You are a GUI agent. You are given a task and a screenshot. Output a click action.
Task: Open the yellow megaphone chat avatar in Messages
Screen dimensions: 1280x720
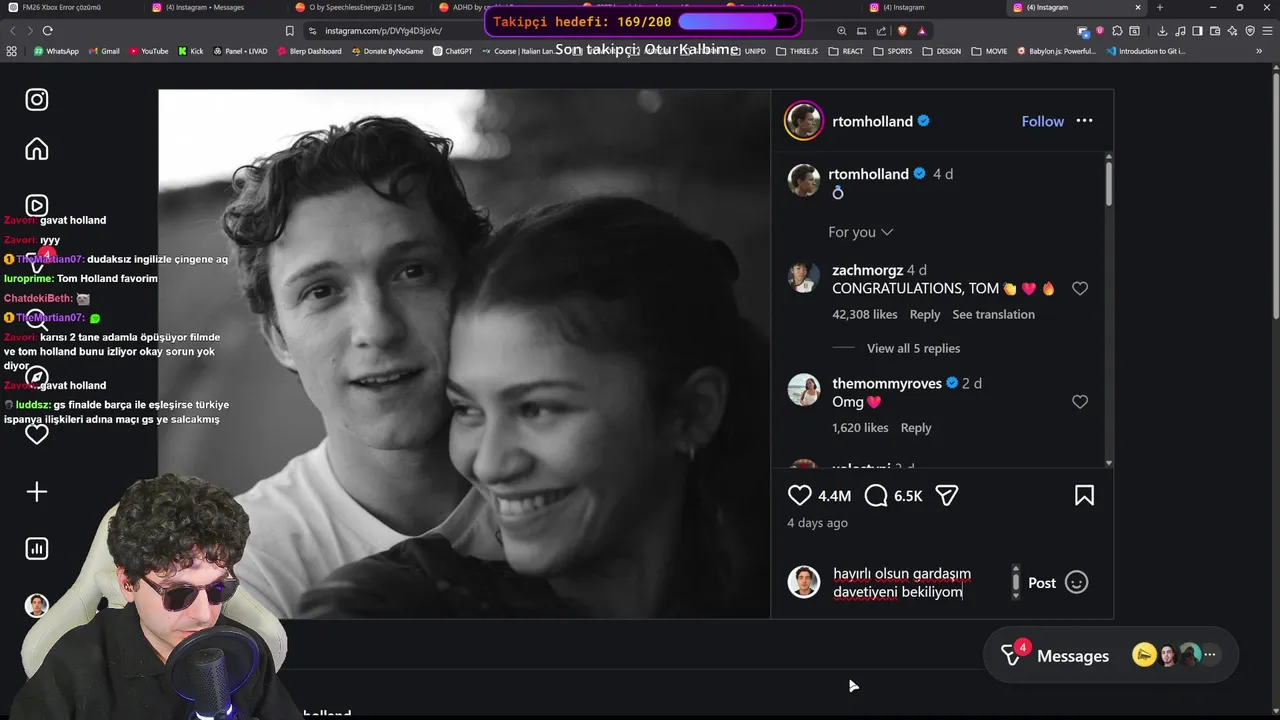[x=1144, y=655]
